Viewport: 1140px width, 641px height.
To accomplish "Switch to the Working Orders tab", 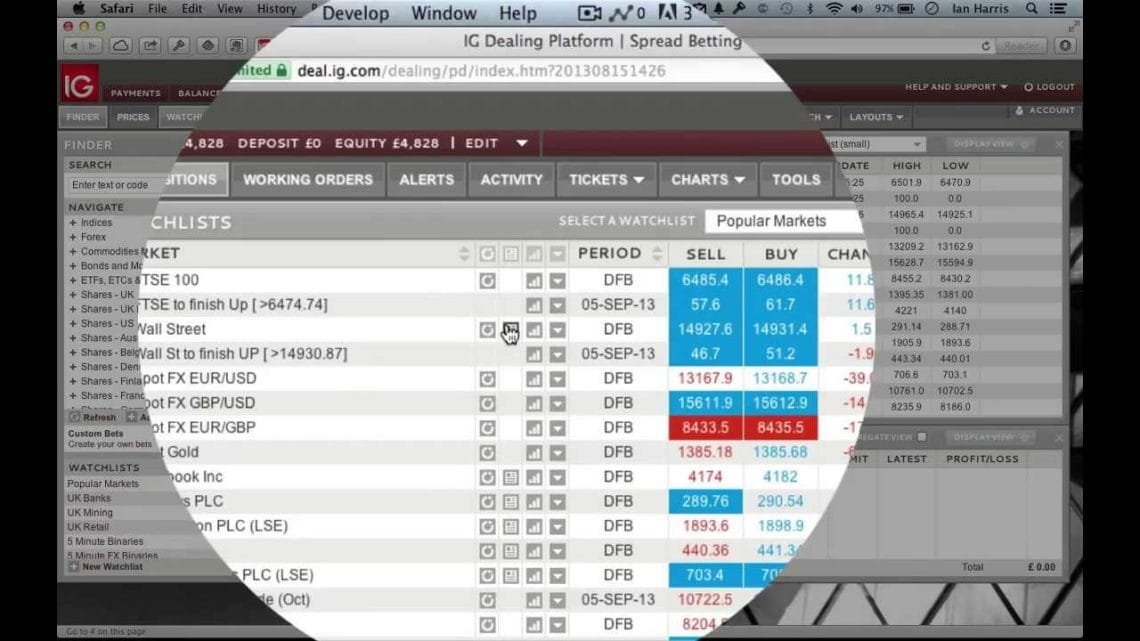I will [x=307, y=180].
